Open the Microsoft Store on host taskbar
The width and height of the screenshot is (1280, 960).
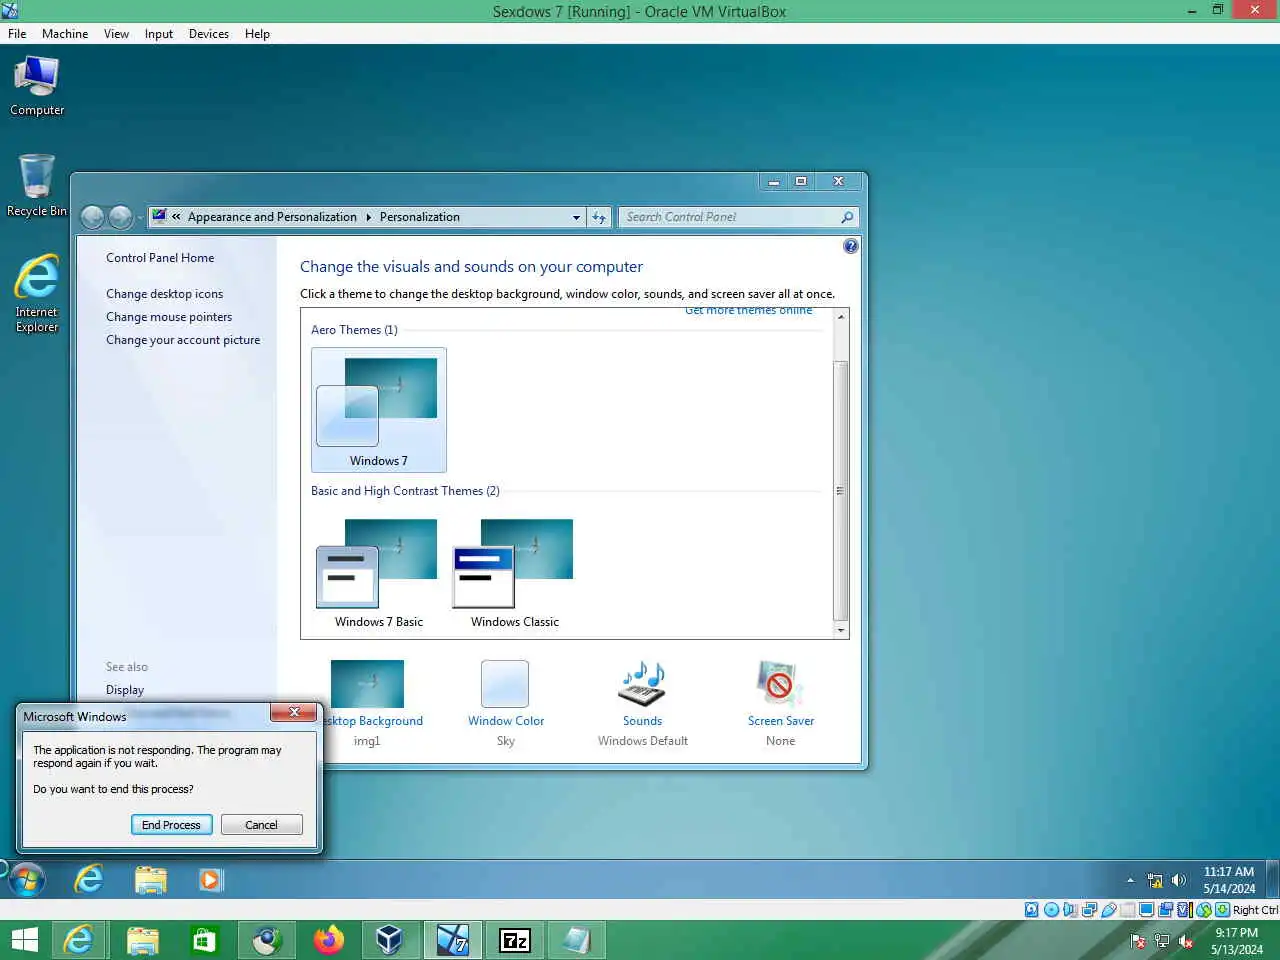(204, 940)
